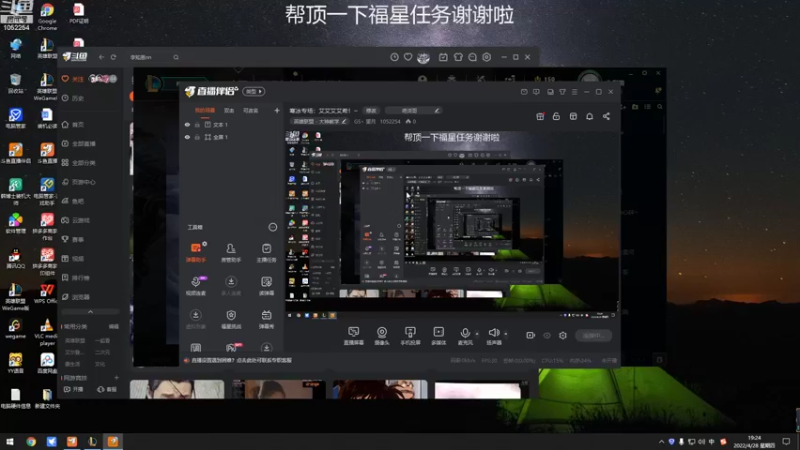
Task: Open the hamburger menu in companion title bar
Action: coord(574,92)
